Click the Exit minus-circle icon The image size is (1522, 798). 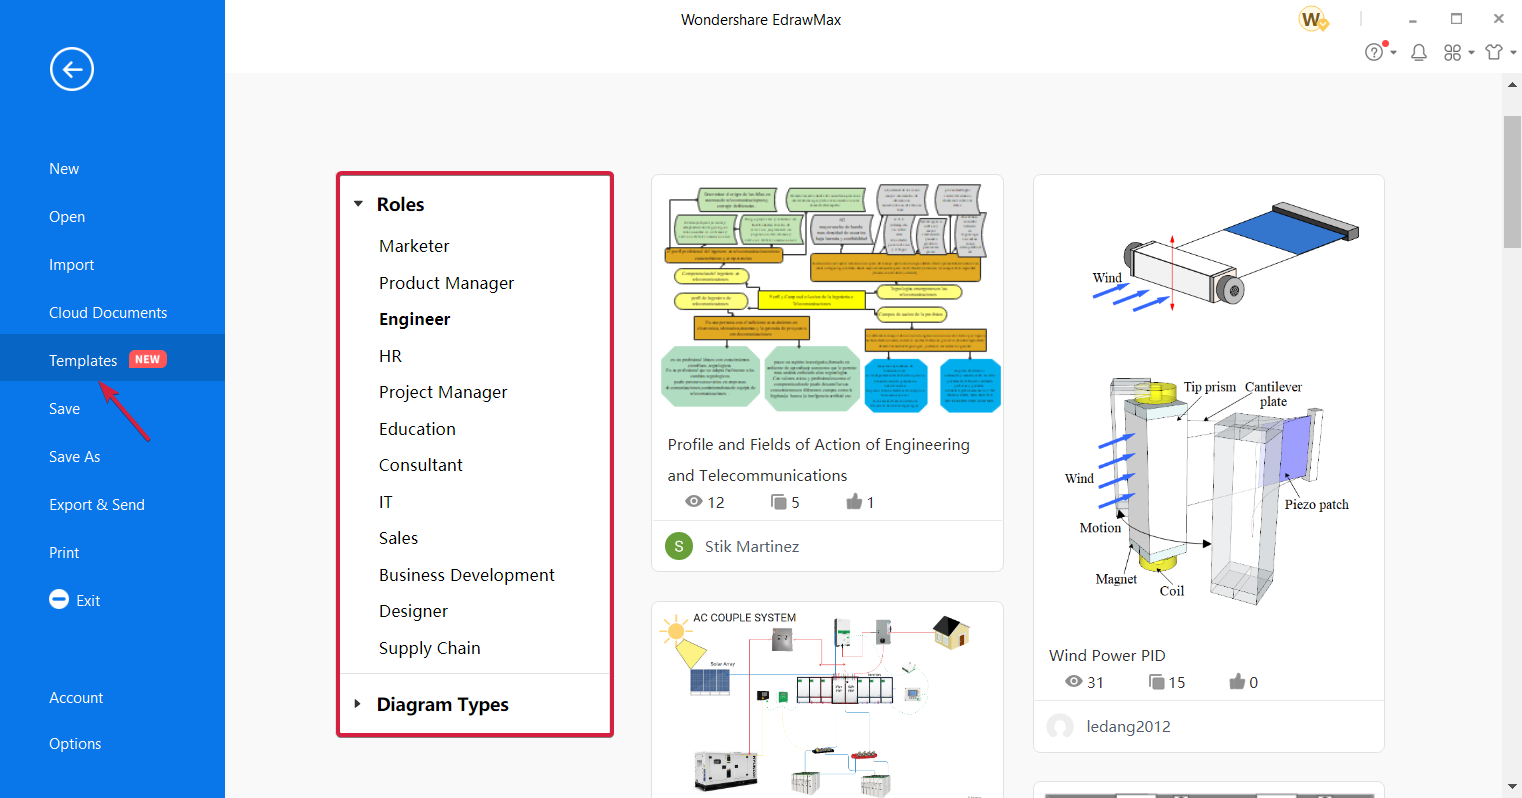[x=59, y=599]
